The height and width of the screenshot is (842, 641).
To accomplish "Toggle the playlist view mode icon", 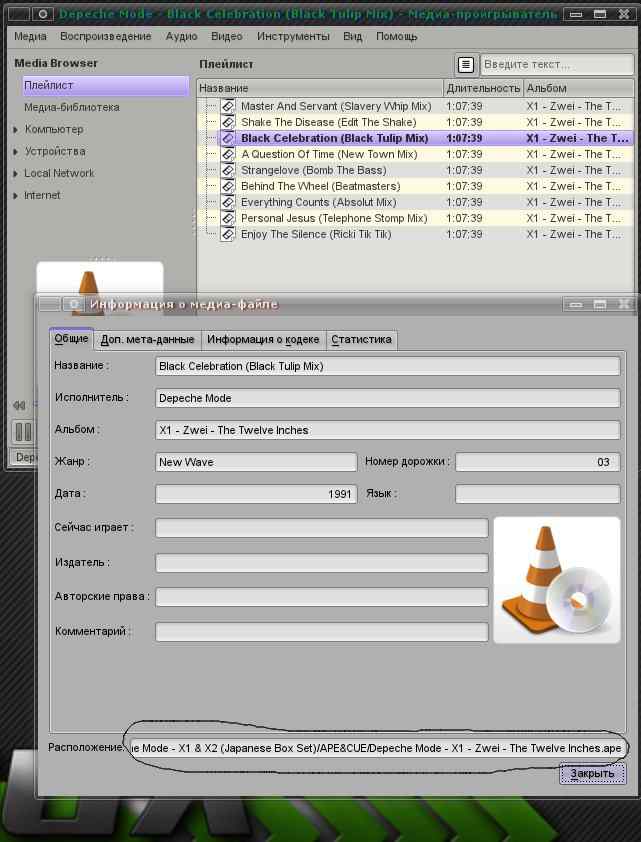I will 466,64.
